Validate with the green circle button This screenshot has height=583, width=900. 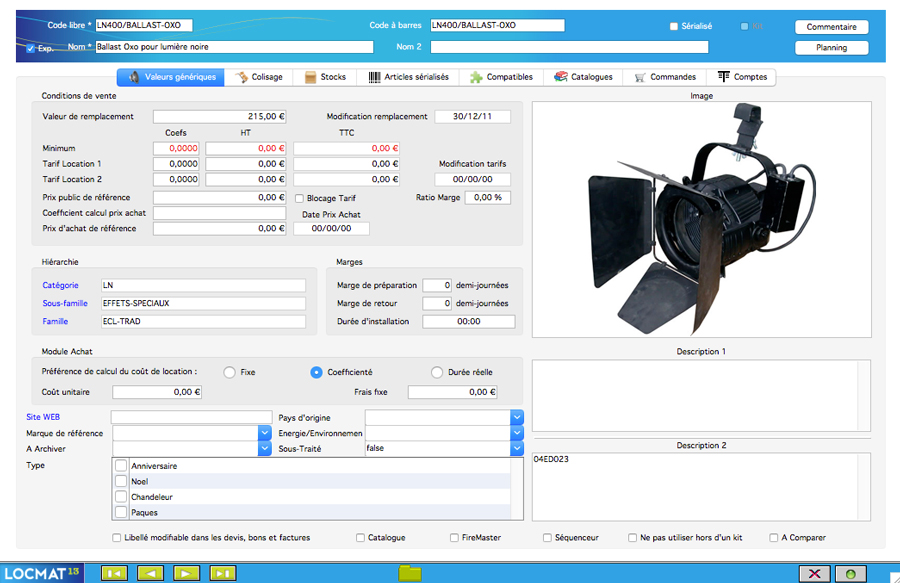[851, 574]
